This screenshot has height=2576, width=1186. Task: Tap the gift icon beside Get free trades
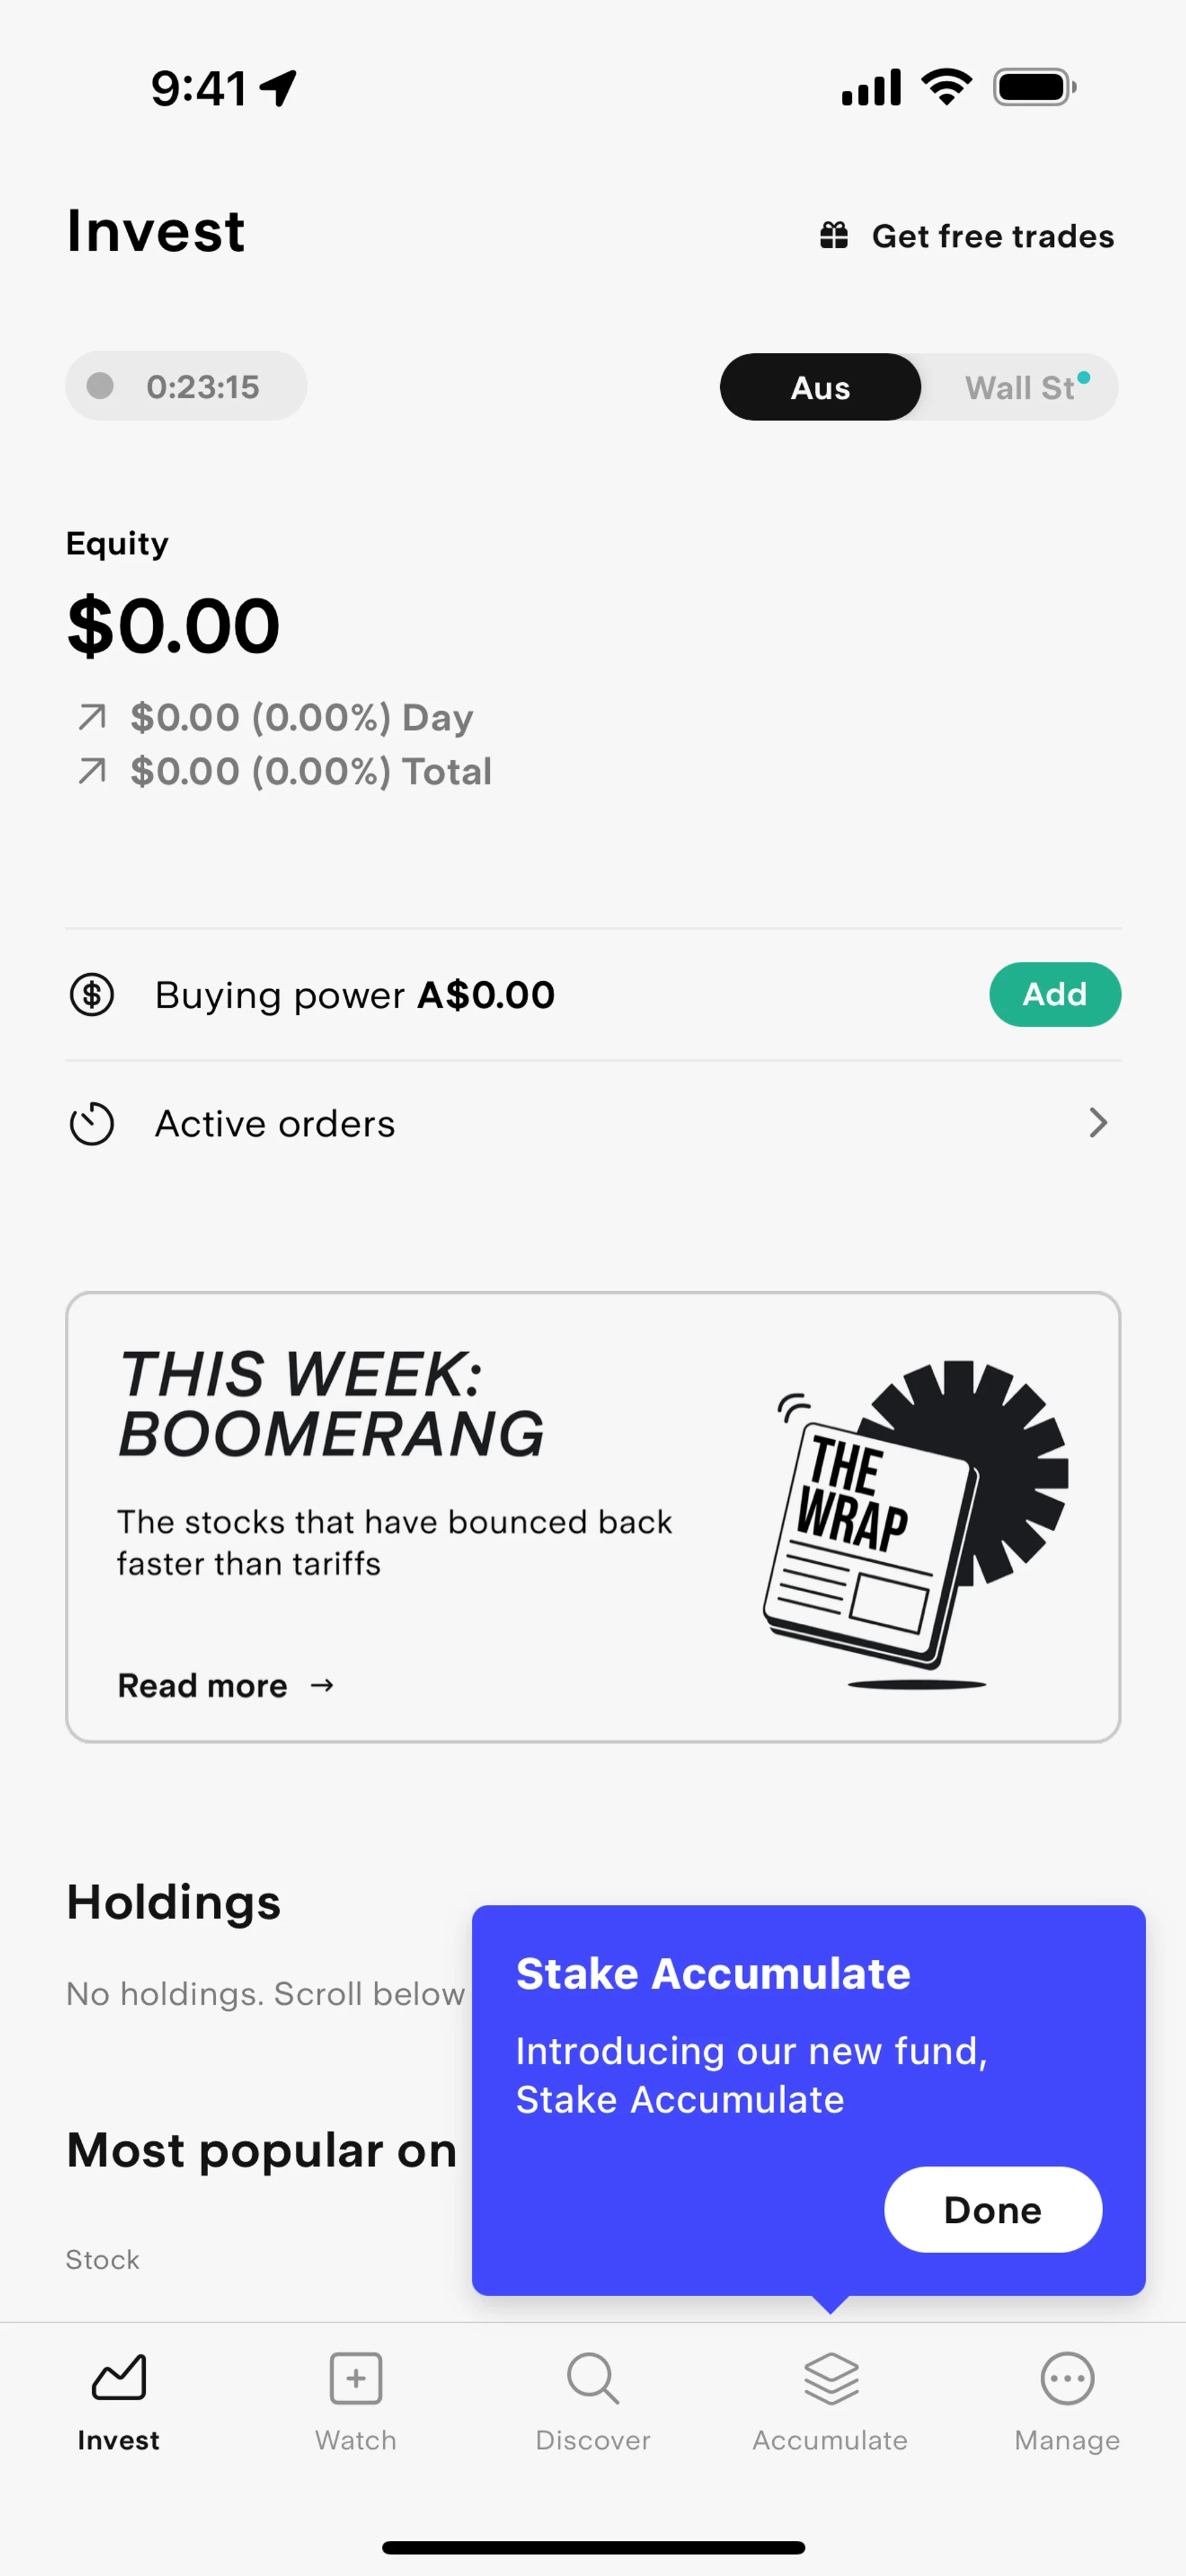[834, 236]
